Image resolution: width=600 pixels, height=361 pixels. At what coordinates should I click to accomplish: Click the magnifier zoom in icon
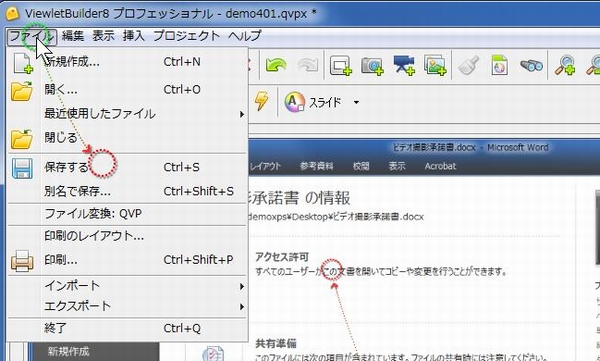[565, 65]
